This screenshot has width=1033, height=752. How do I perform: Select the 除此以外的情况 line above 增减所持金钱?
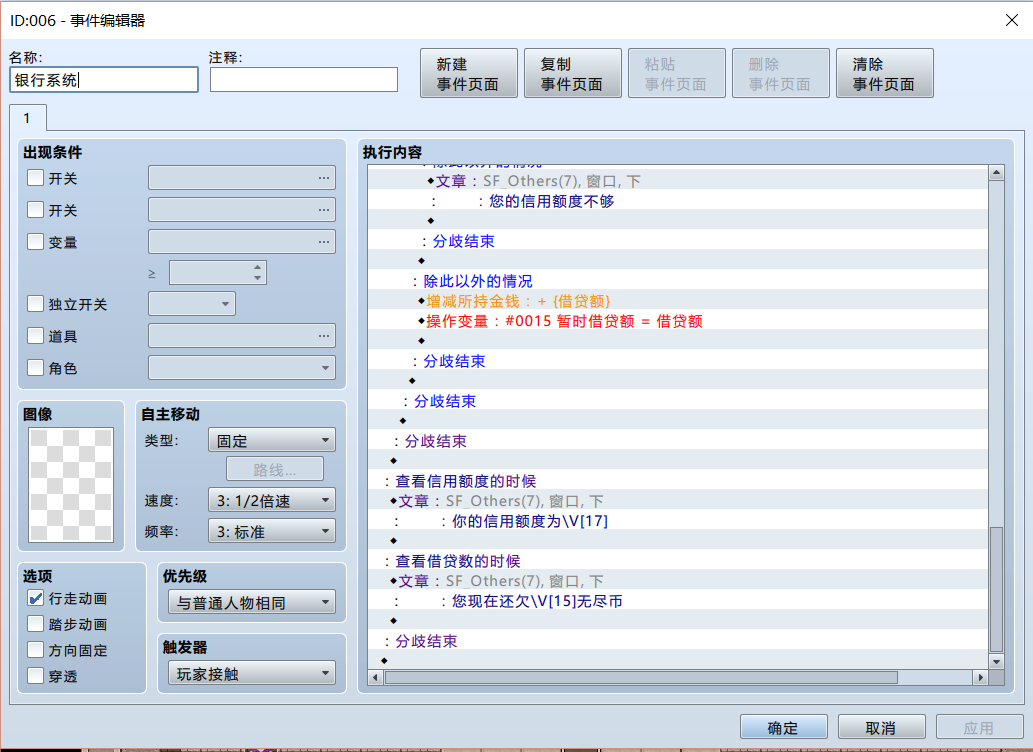click(678, 281)
